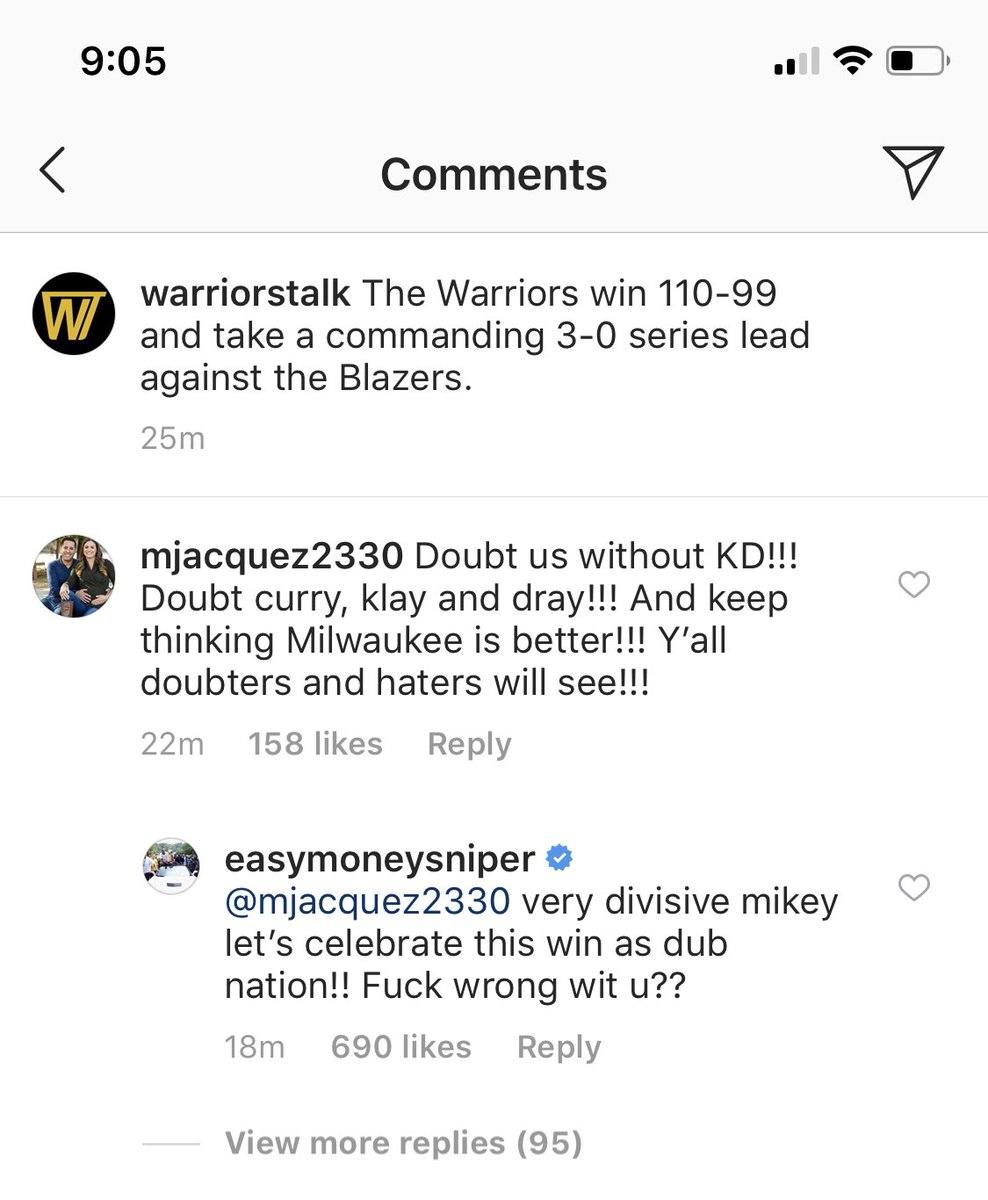Viewport: 988px width, 1200px height.
Task: Expand View more replies (95)
Action: click(x=403, y=1142)
